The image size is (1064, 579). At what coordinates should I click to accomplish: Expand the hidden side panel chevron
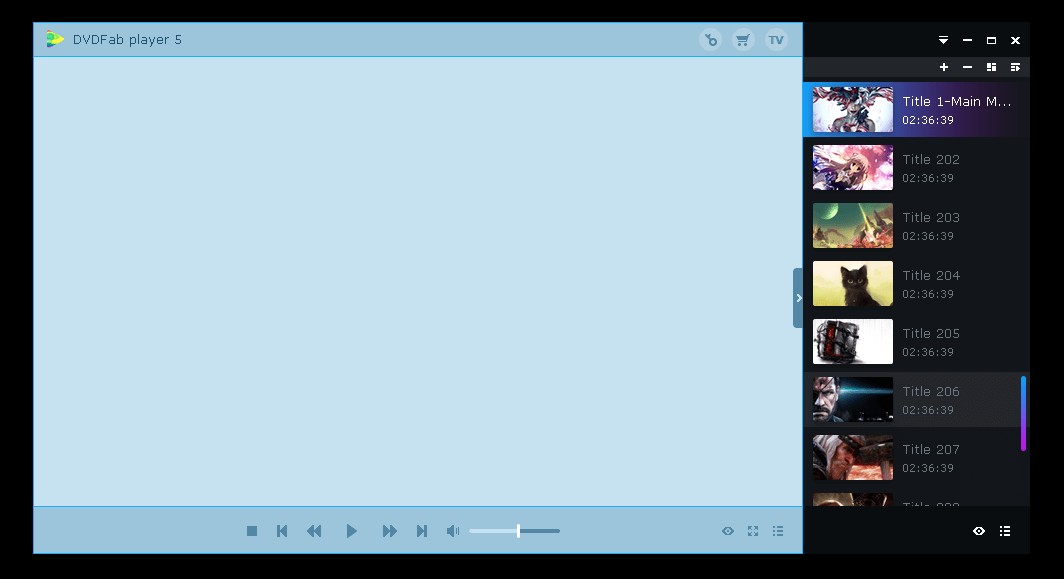[798, 297]
